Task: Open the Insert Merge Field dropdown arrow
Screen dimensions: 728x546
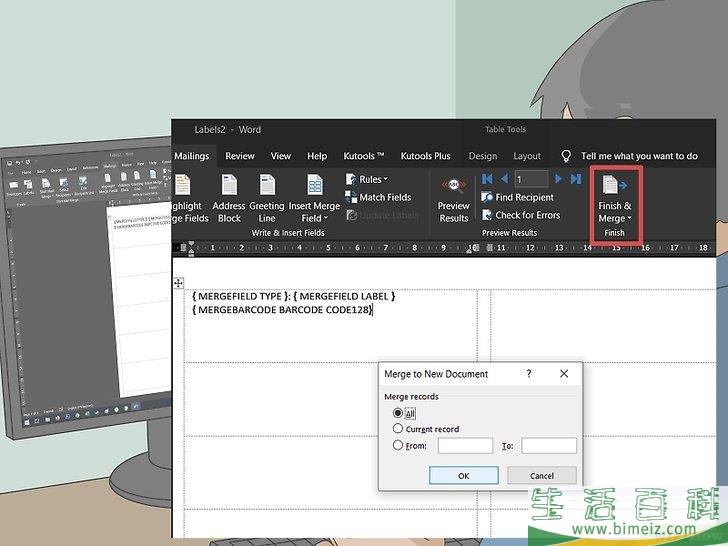Action: (x=325, y=218)
